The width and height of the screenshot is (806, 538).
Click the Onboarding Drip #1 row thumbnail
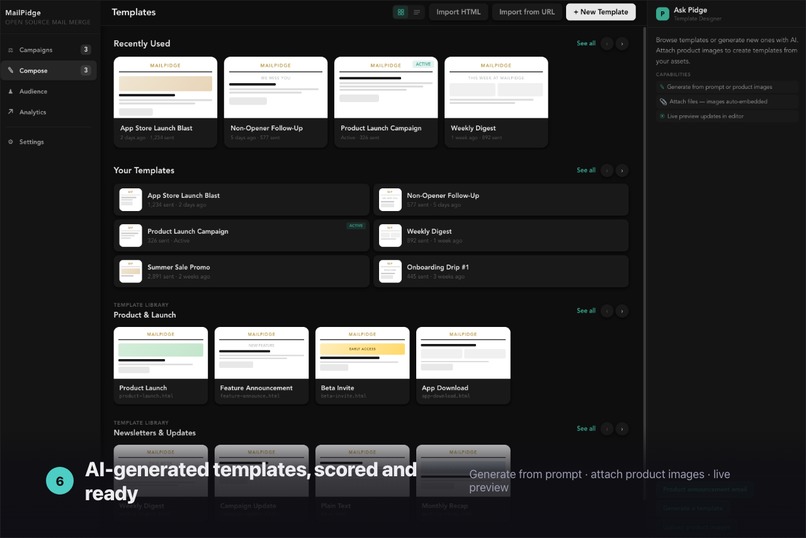(x=390, y=271)
